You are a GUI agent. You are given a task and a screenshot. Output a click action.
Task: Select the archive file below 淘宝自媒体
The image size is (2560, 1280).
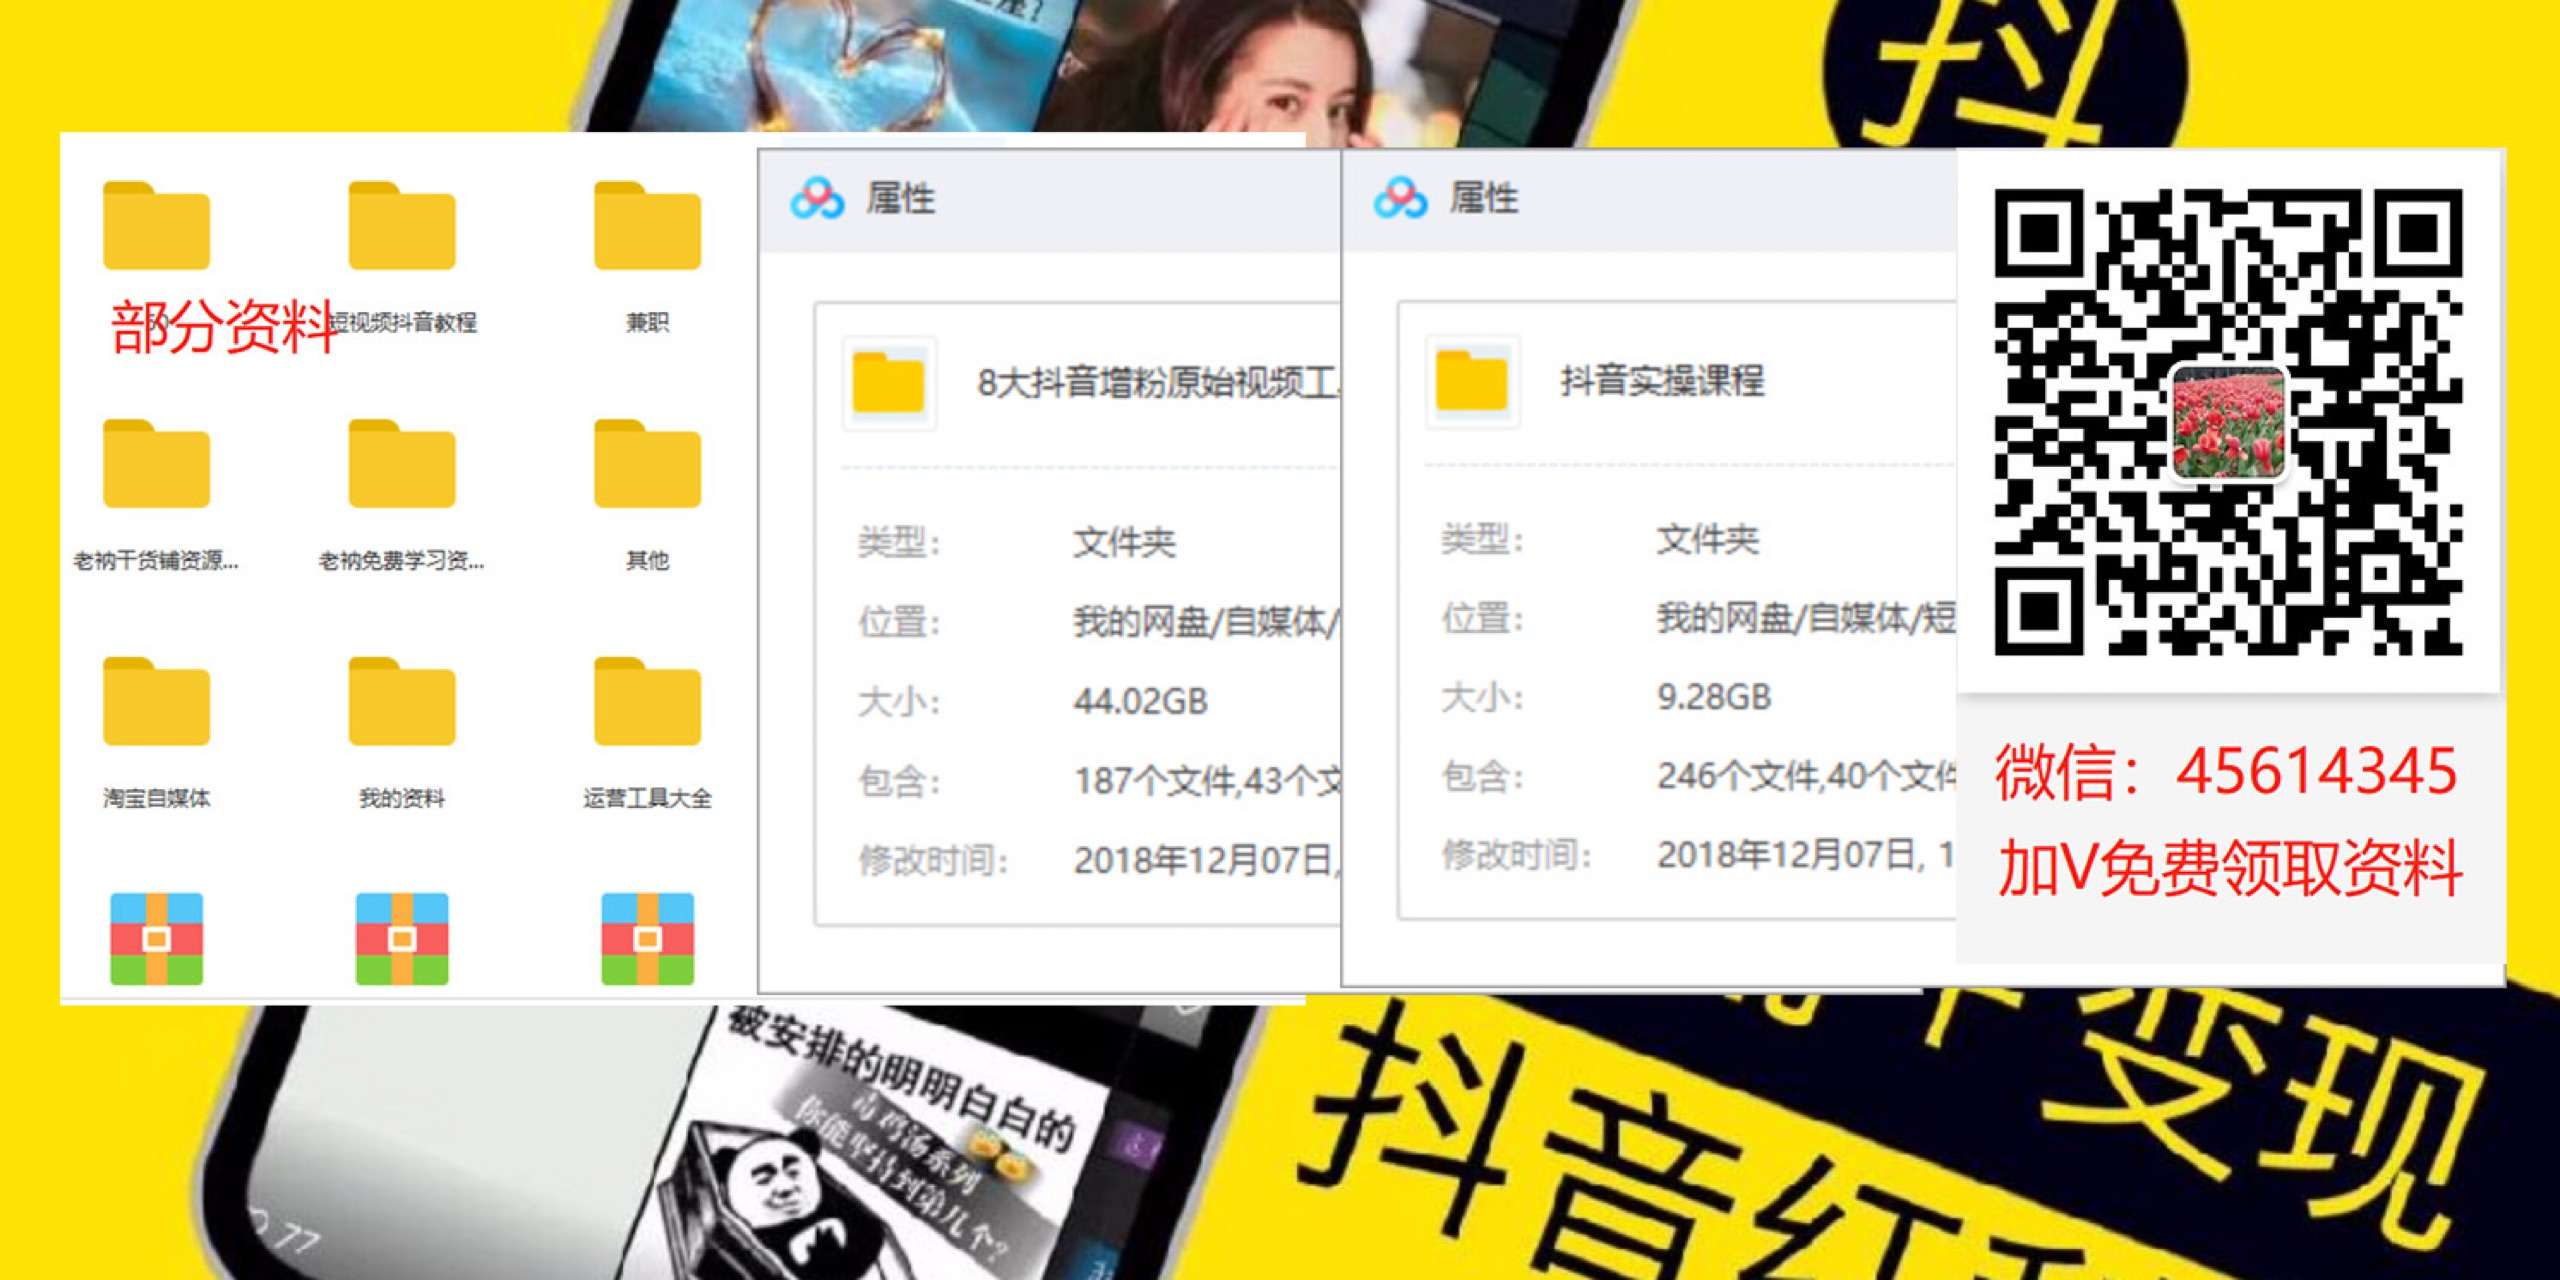156,938
